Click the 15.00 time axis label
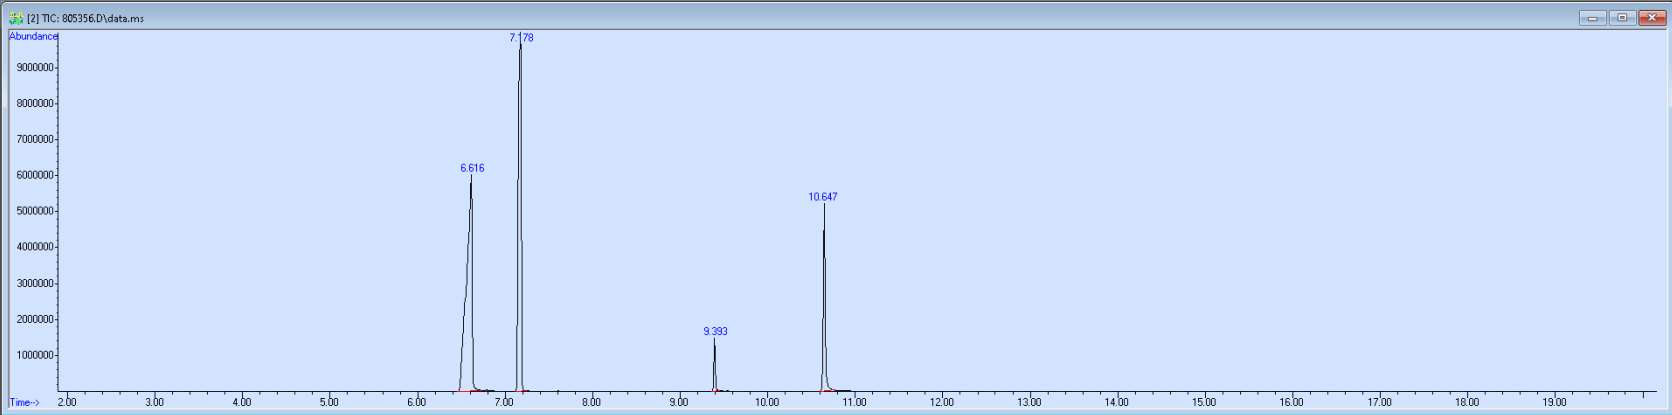Image resolution: width=1672 pixels, height=415 pixels. point(1204,402)
